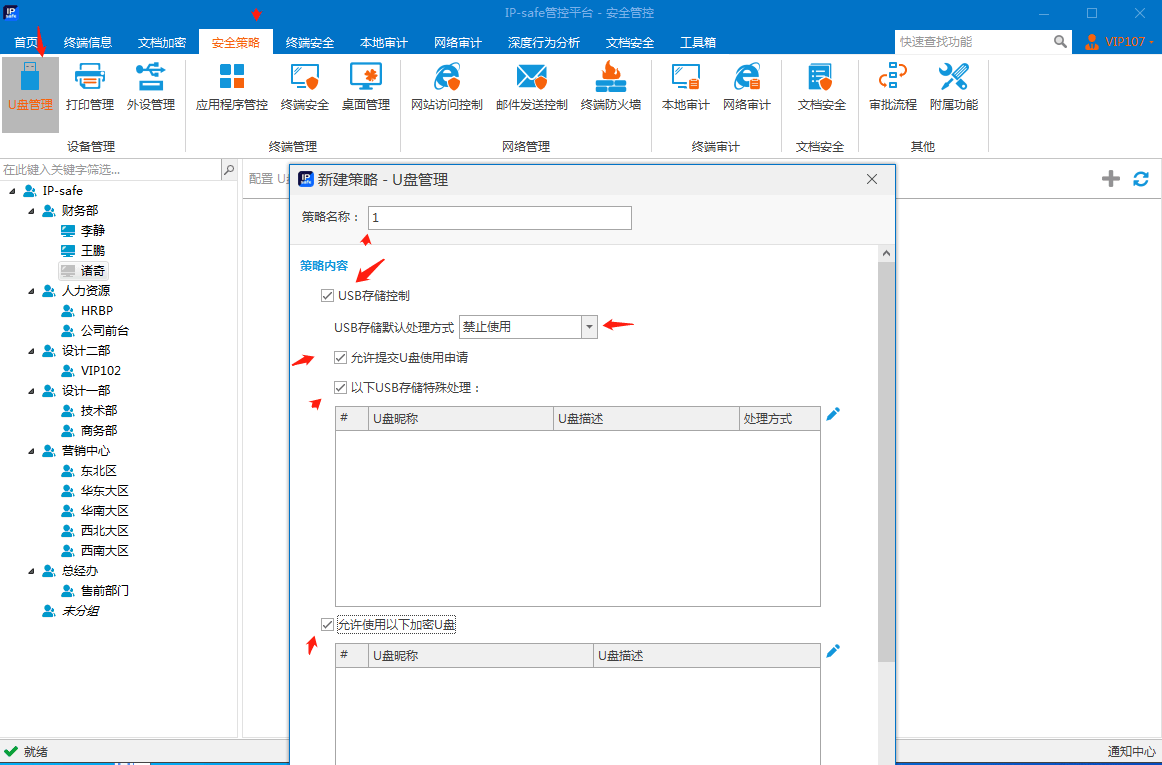Open 应用程序管控 application control
Viewport: 1162px width, 765px height.
tap(231, 87)
